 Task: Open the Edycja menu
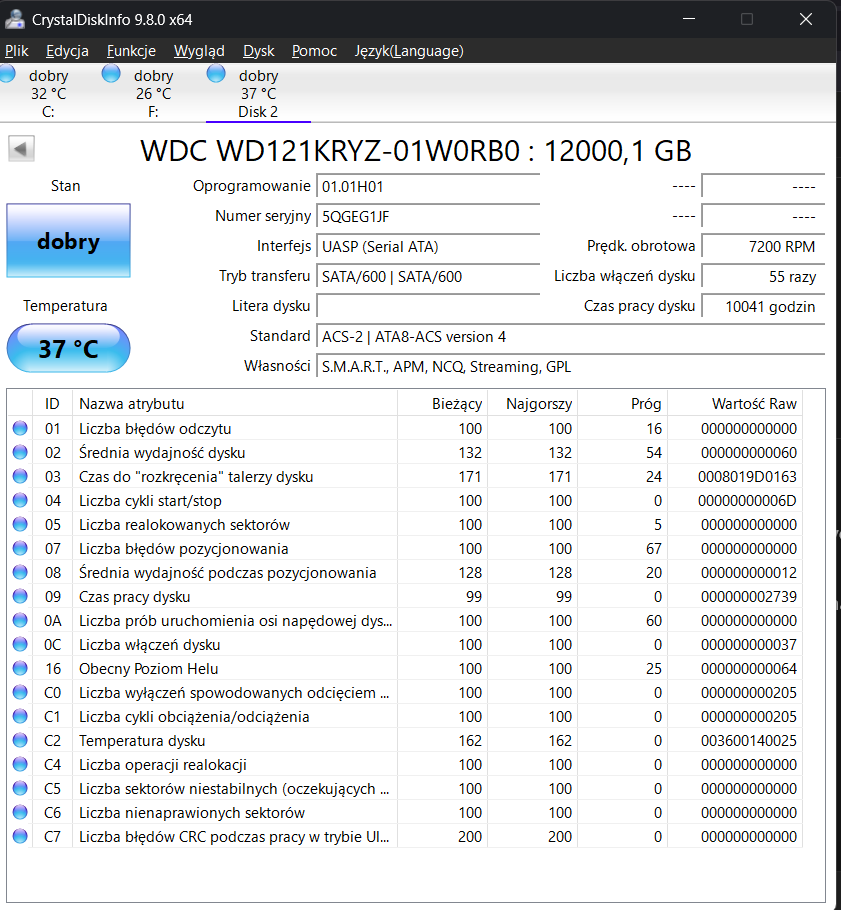point(67,51)
